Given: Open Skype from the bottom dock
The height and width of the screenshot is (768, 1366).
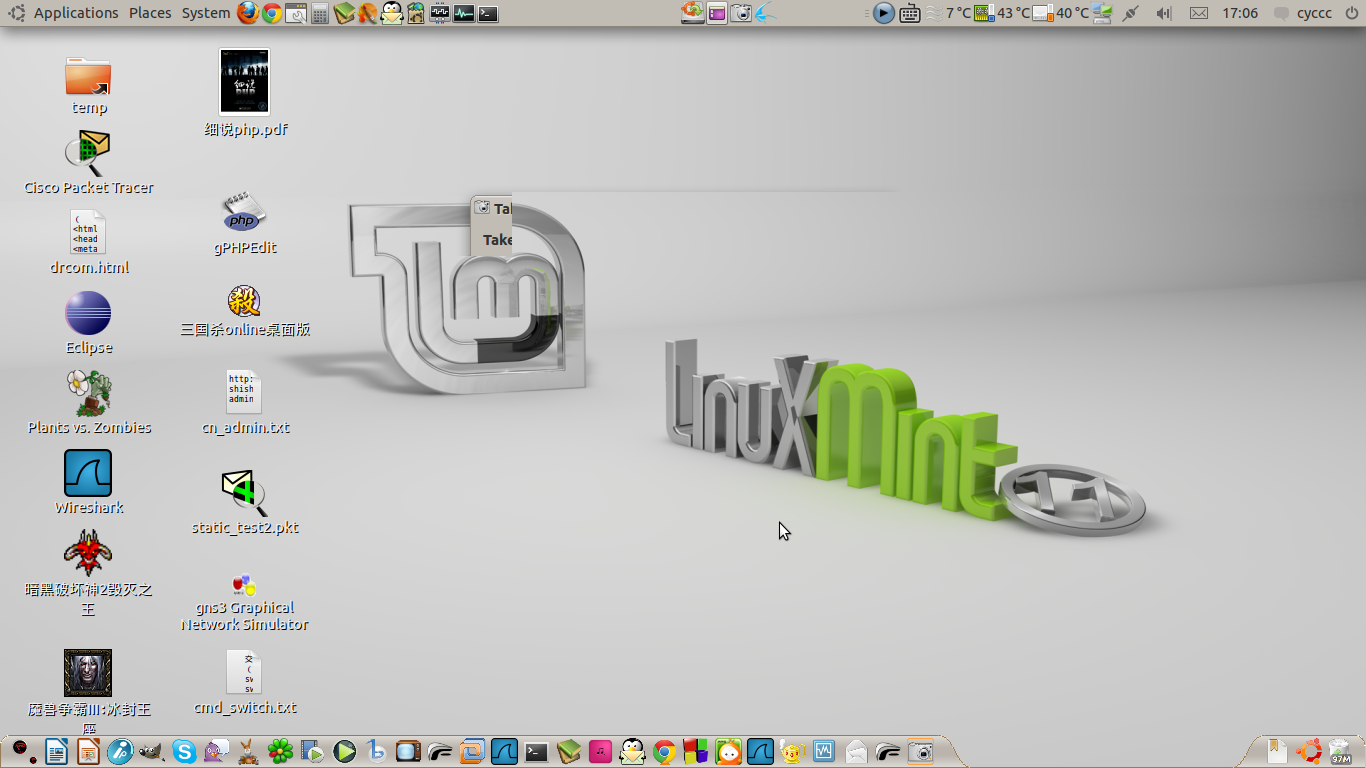Looking at the screenshot, I should (x=184, y=751).
